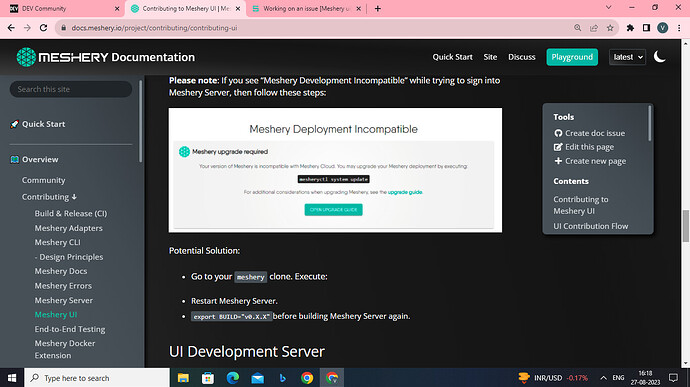
Task: Show hidden system tray icons
Action: [x=603, y=378]
